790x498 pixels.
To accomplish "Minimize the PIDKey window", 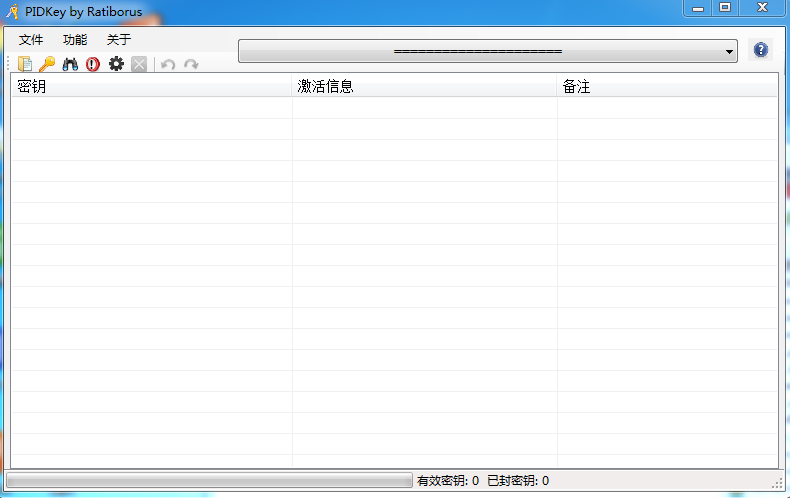I will [698, 8].
